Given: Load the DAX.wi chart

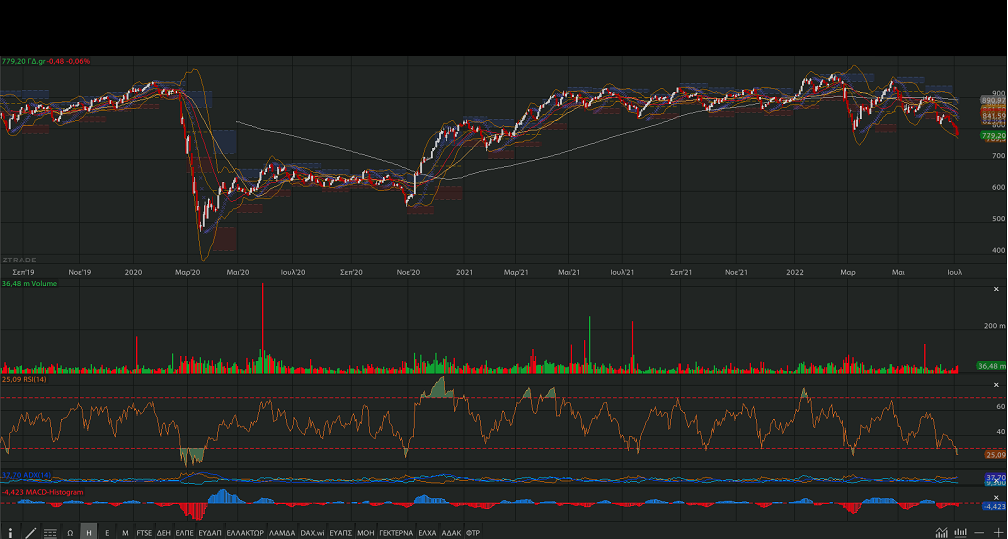Looking at the screenshot, I should coord(313,532).
